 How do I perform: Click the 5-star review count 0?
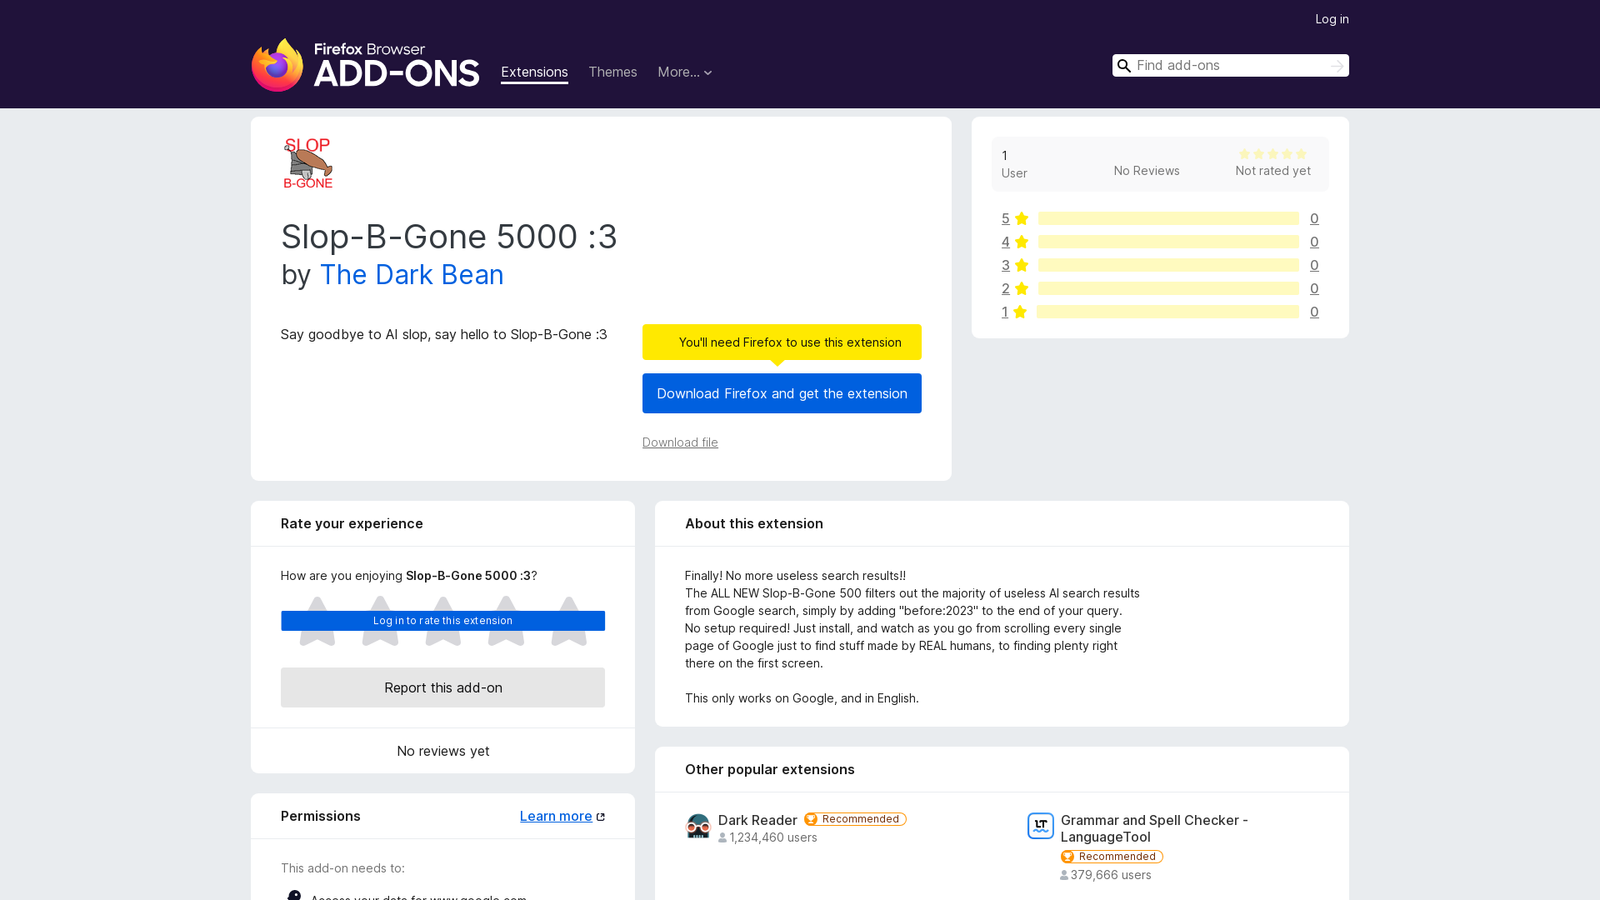click(1314, 219)
